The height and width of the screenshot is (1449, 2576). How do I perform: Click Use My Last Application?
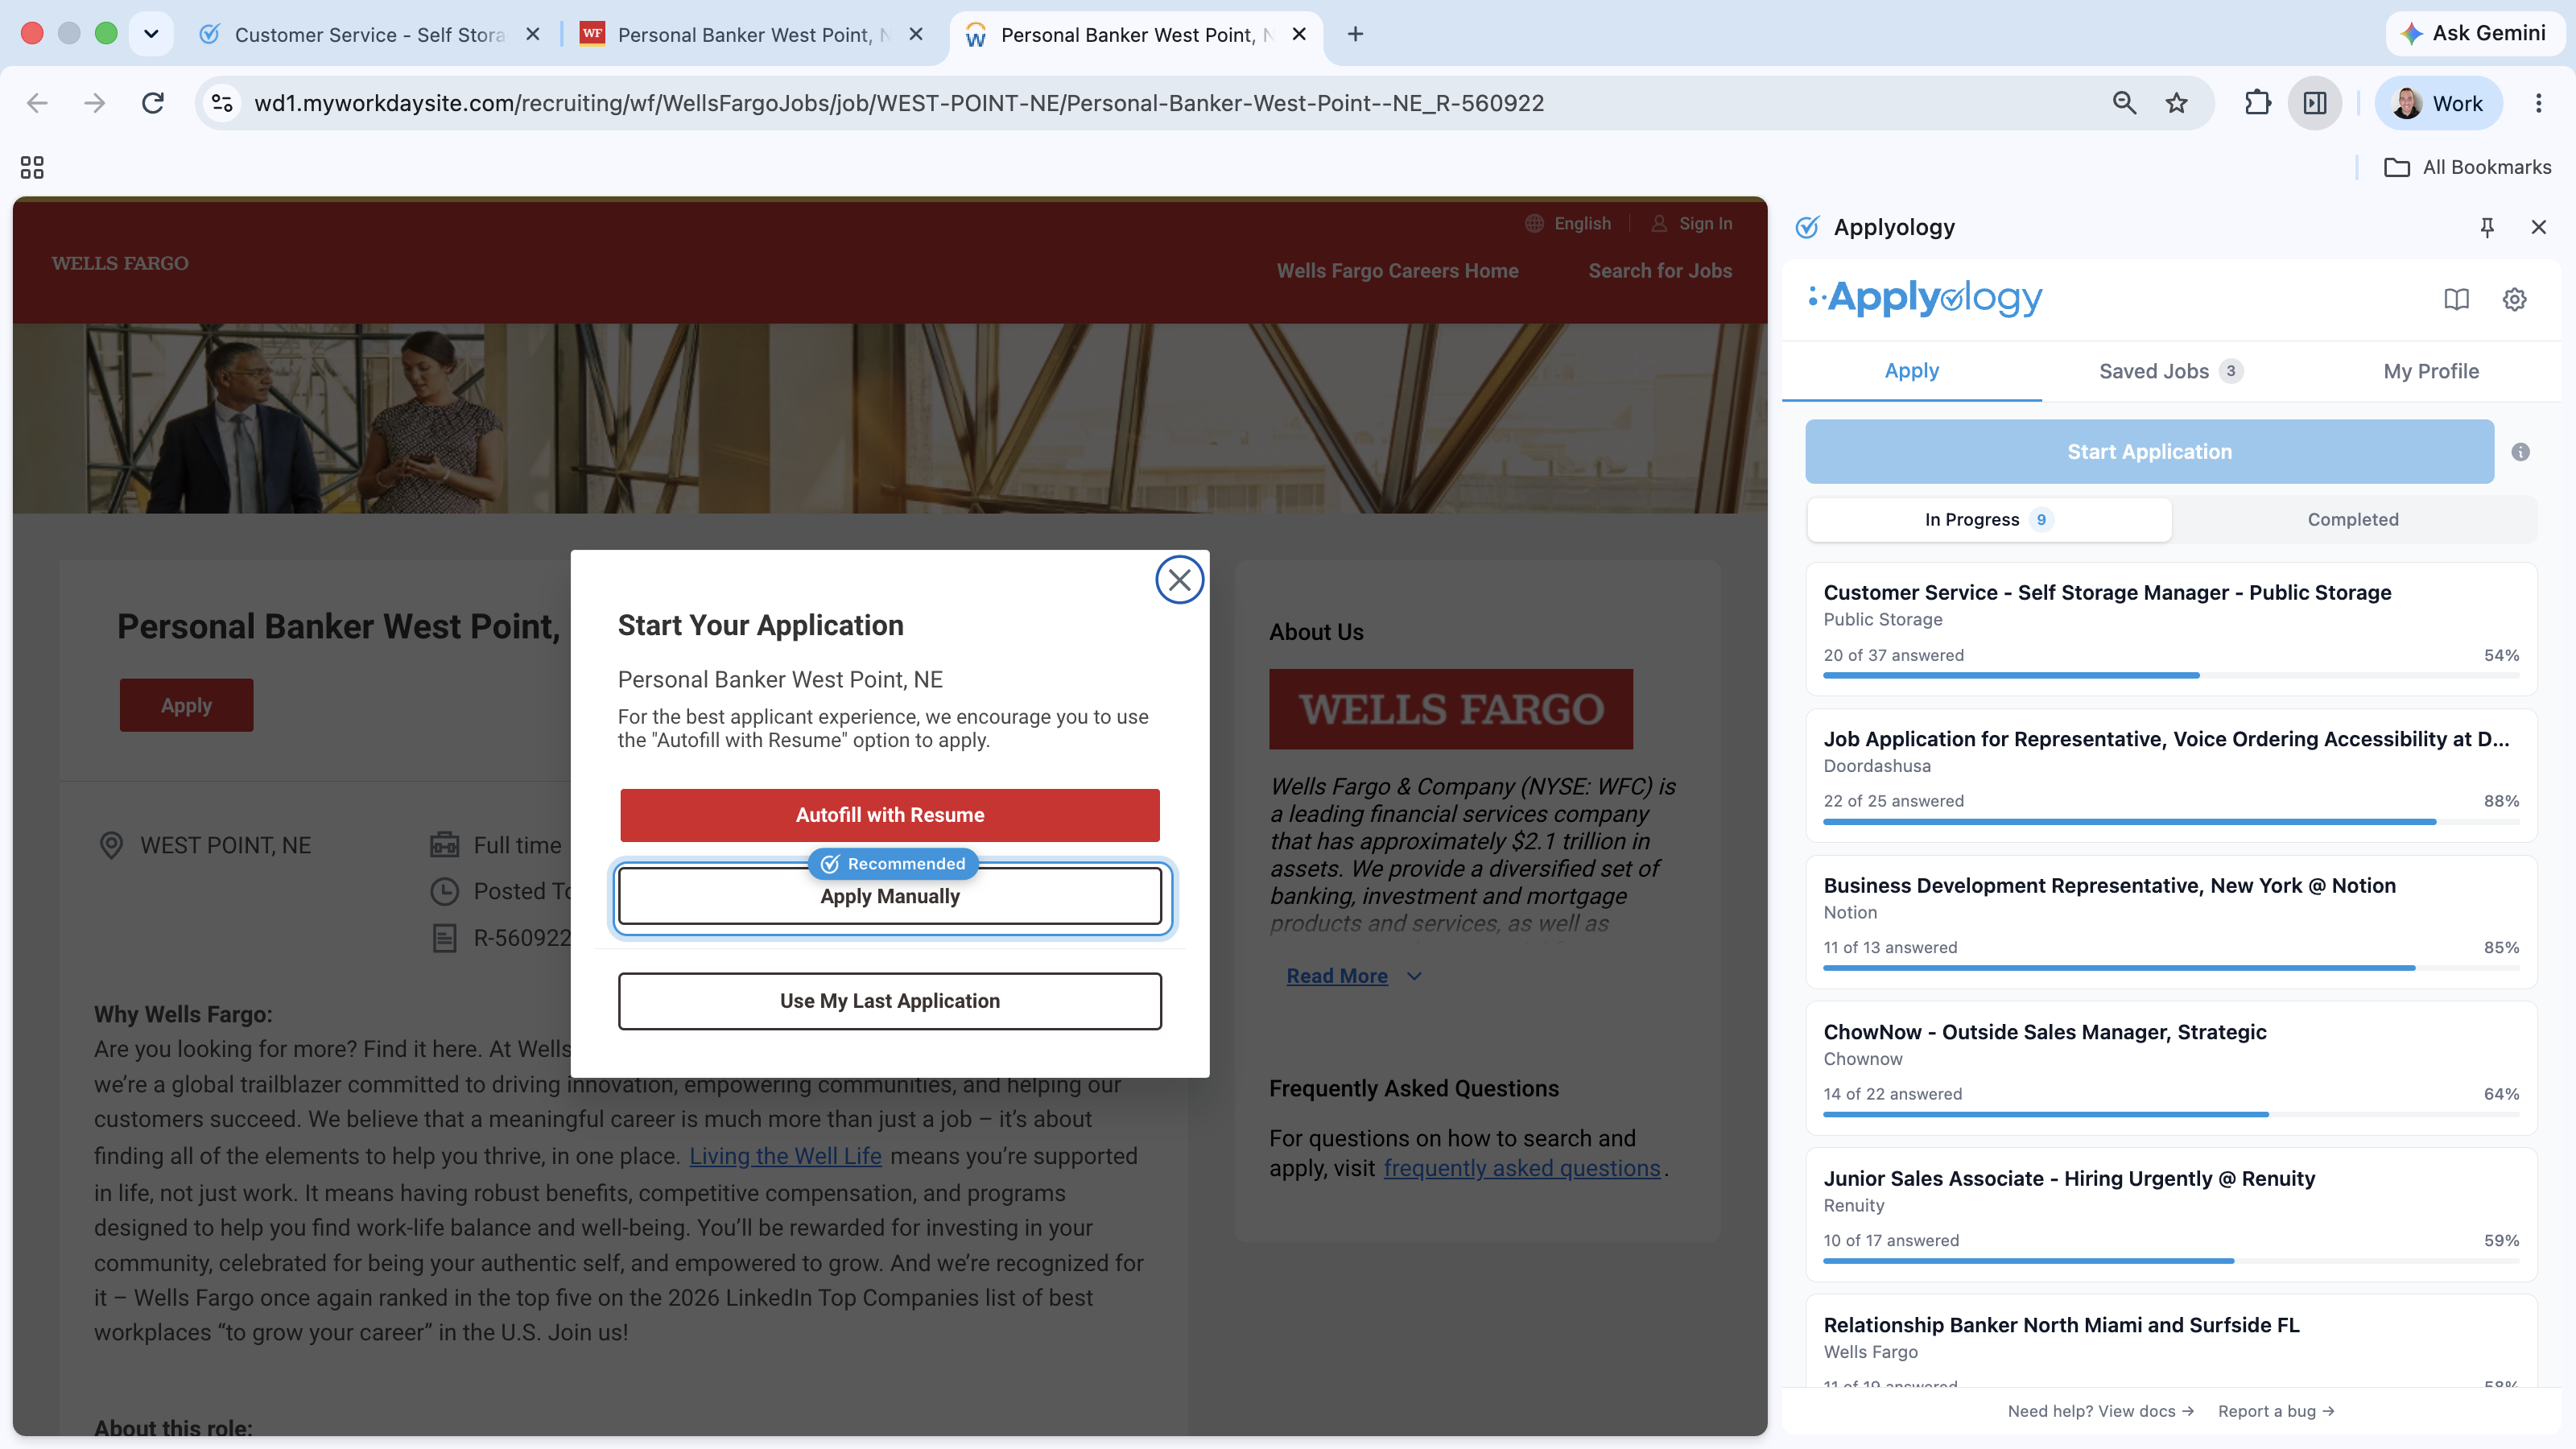(889, 1001)
